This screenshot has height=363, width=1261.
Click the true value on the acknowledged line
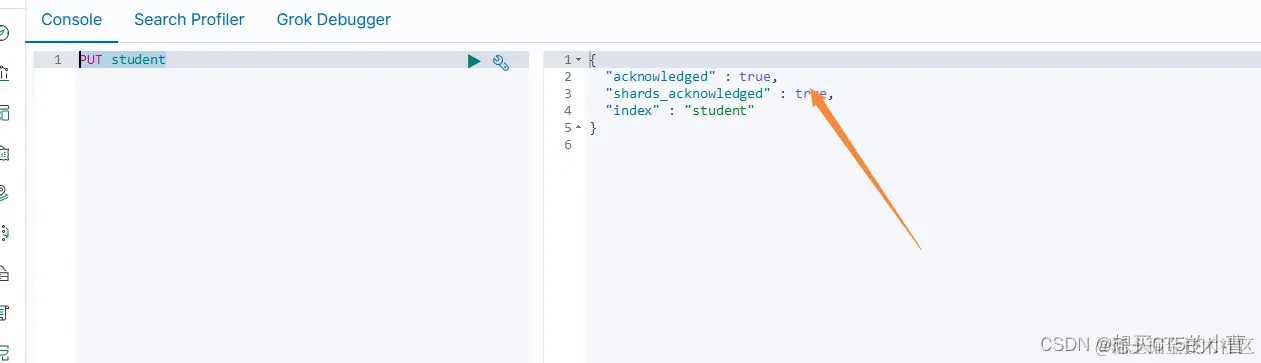point(755,77)
